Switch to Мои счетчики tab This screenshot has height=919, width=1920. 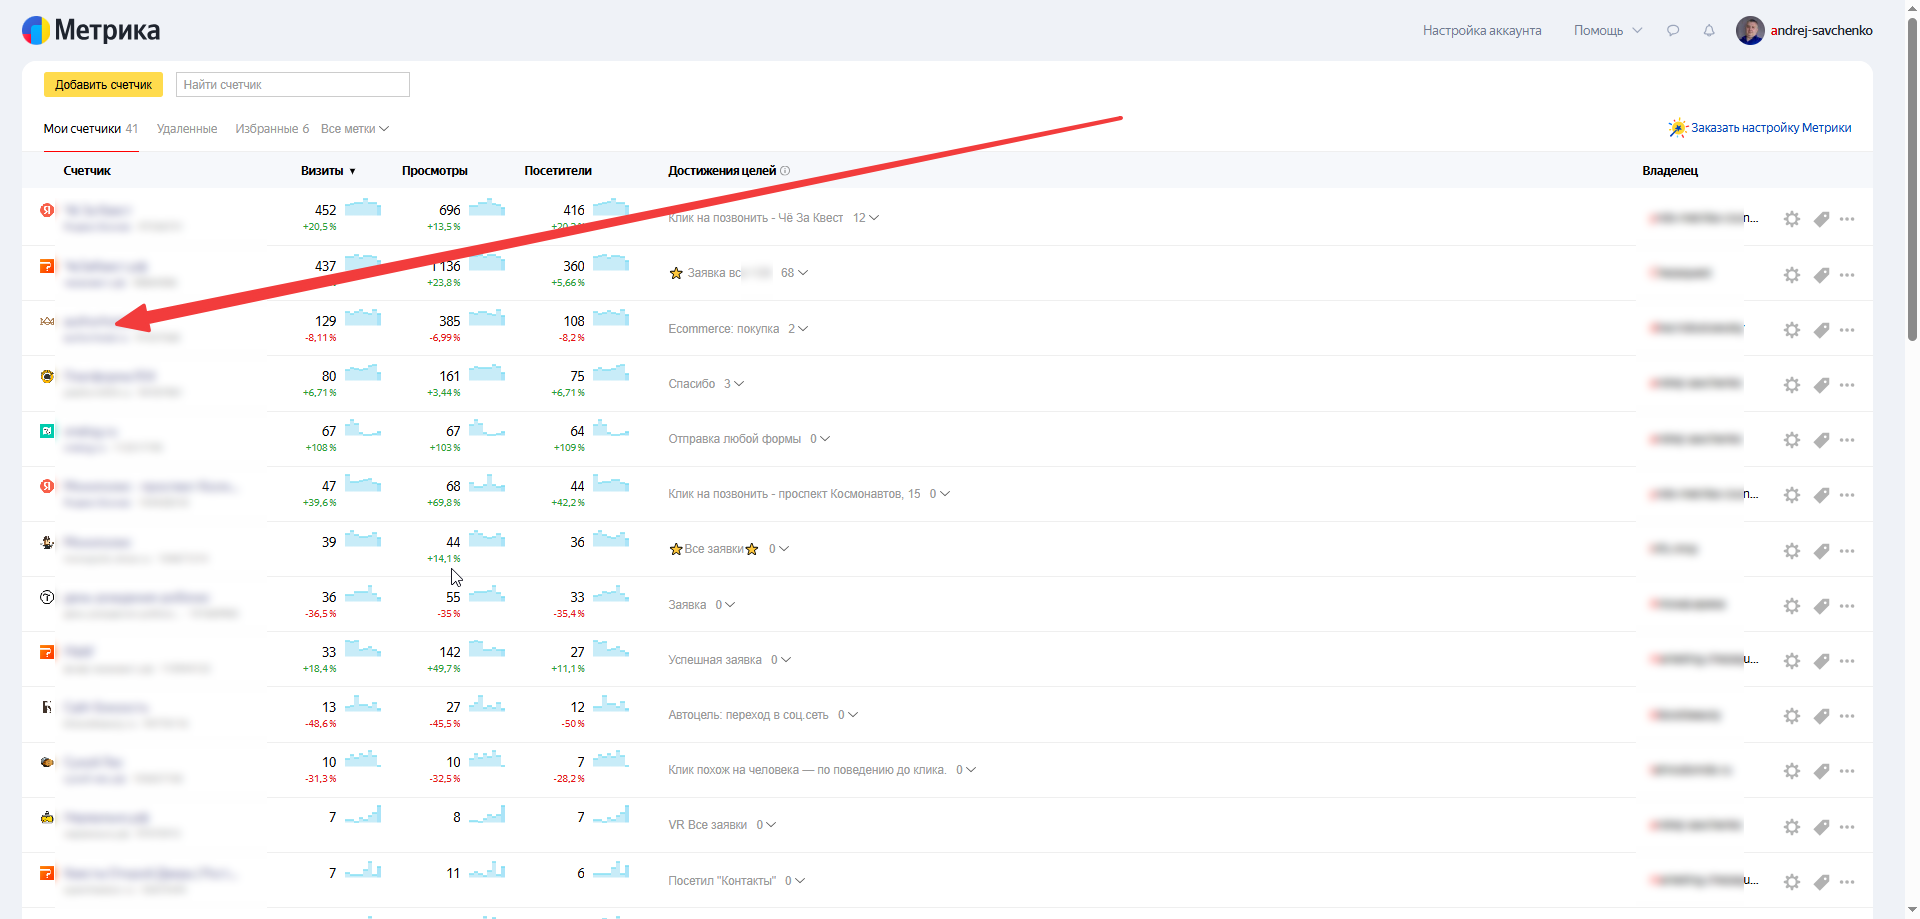click(x=91, y=129)
